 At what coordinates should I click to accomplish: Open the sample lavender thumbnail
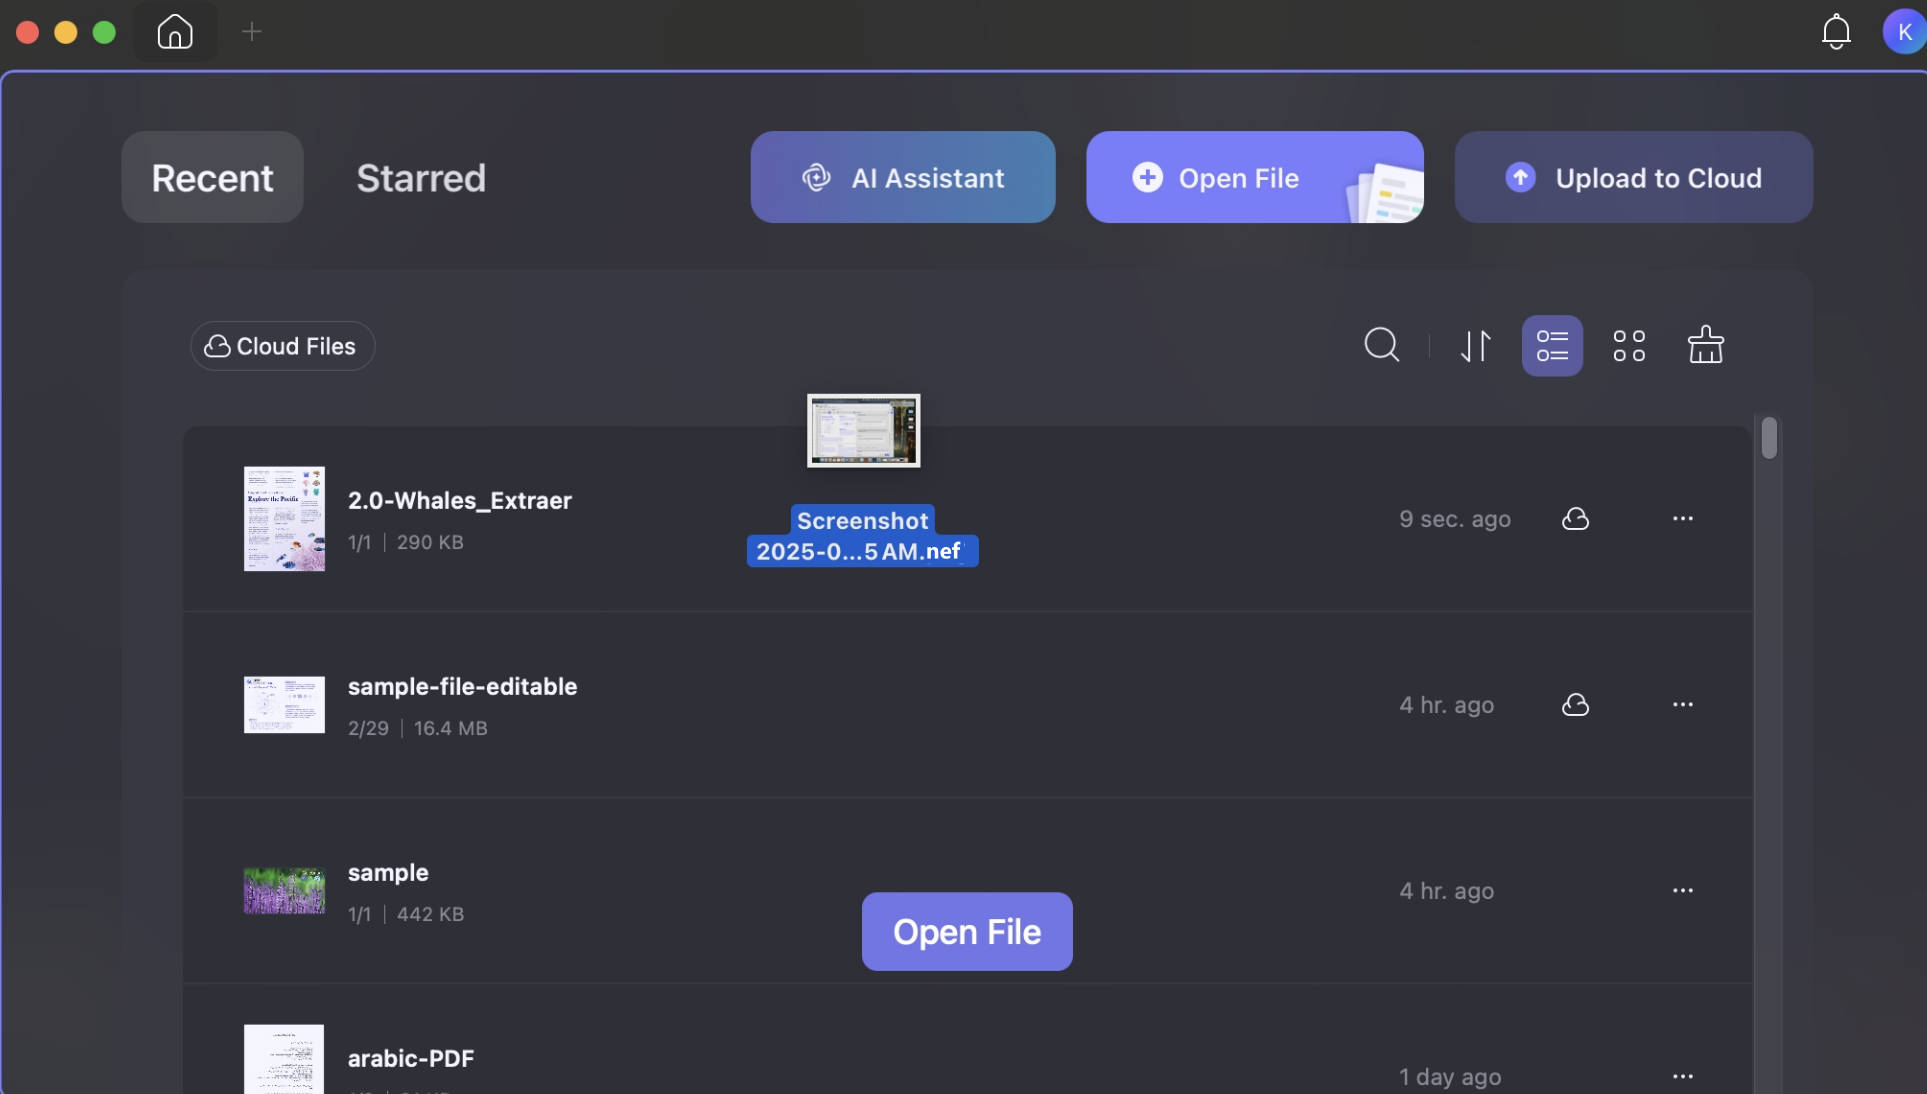pyautogui.click(x=284, y=891)
